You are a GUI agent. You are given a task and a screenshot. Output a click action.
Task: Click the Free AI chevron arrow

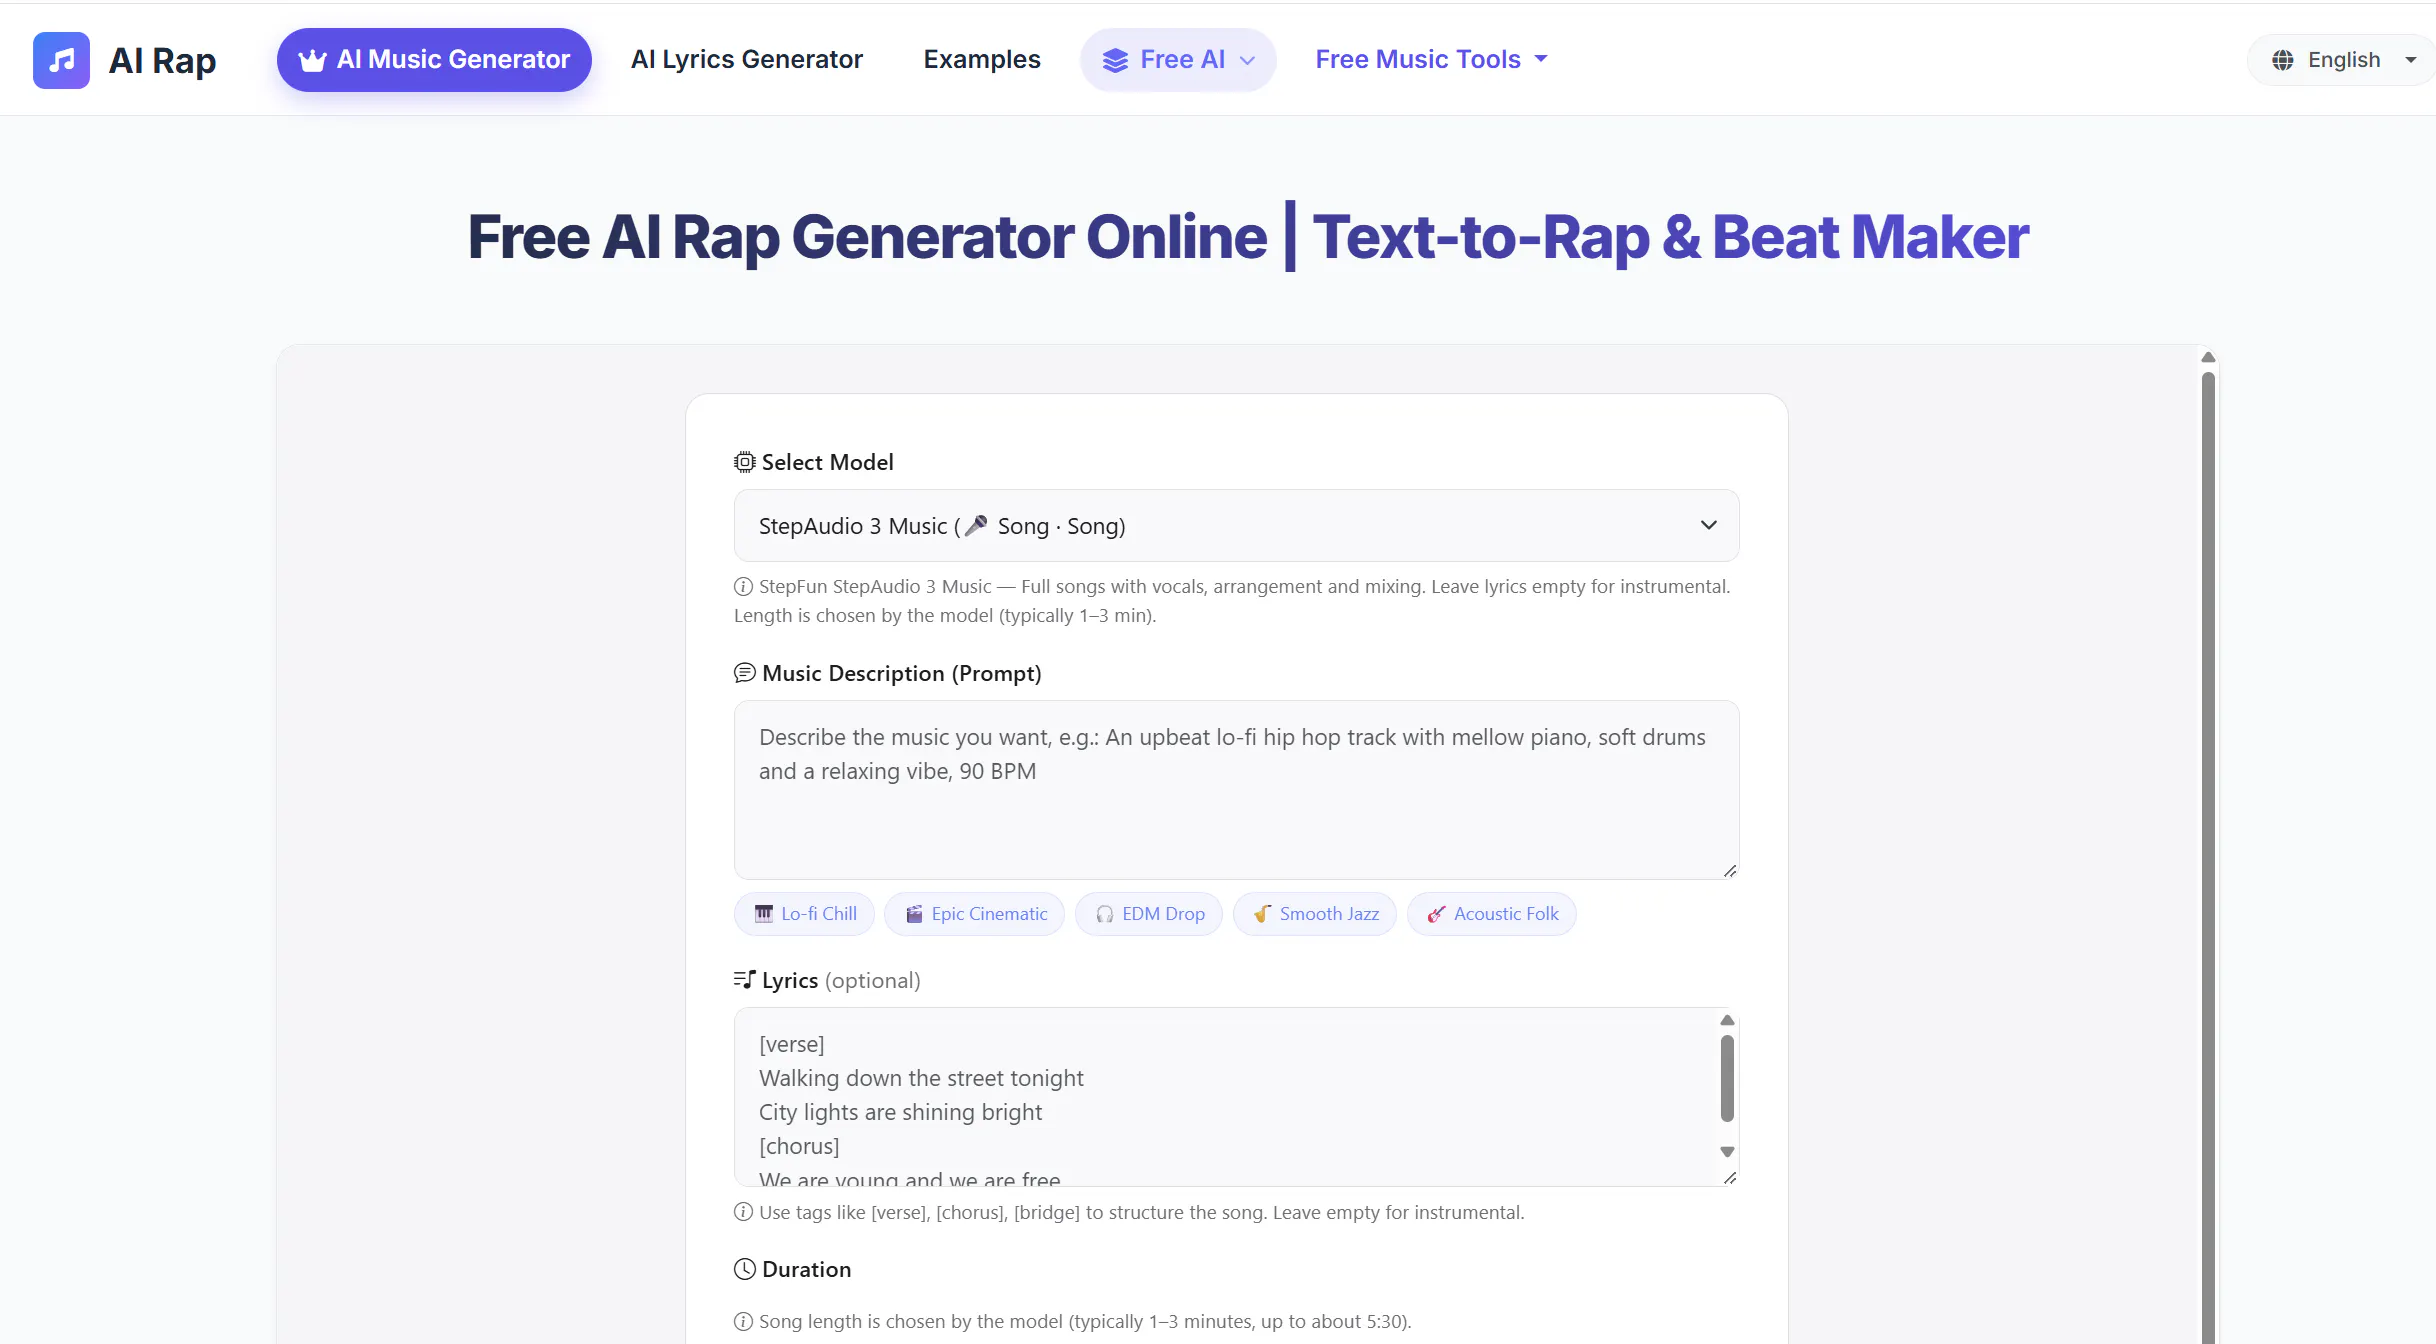(1247, 60)
